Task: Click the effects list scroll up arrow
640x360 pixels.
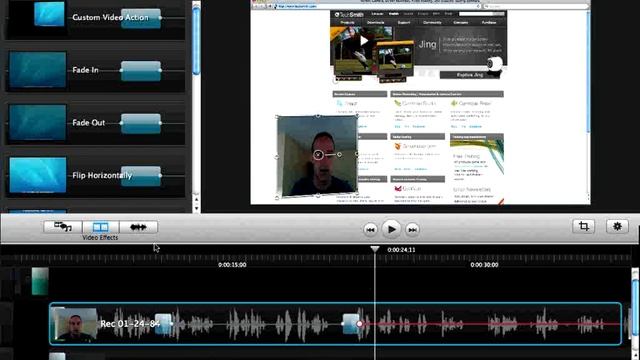Action: tap(196, 200)
